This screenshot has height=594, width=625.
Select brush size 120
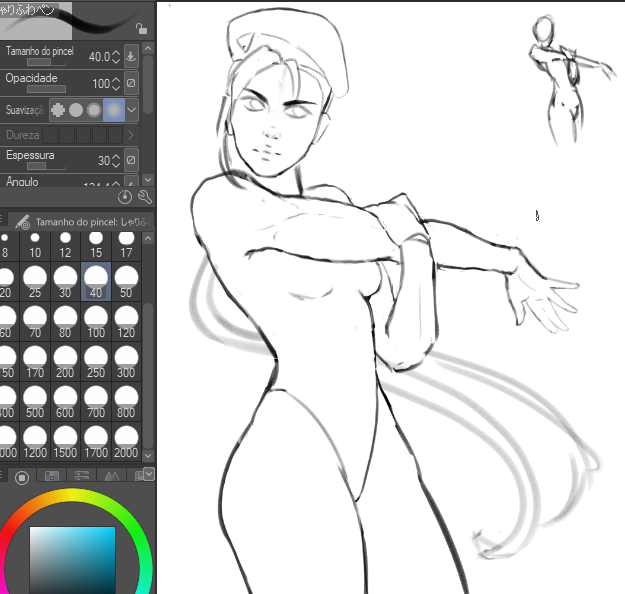pos(126,322)
